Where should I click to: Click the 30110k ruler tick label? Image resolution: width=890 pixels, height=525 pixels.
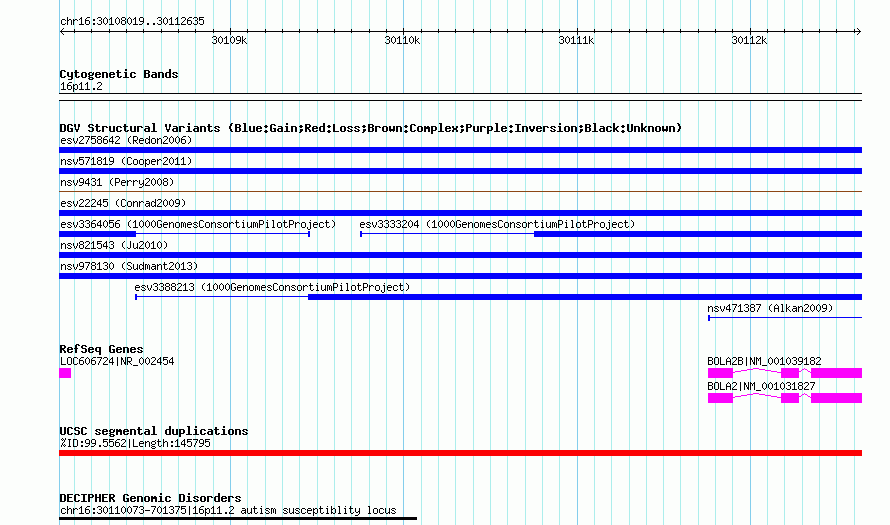(x=402, y=40)
